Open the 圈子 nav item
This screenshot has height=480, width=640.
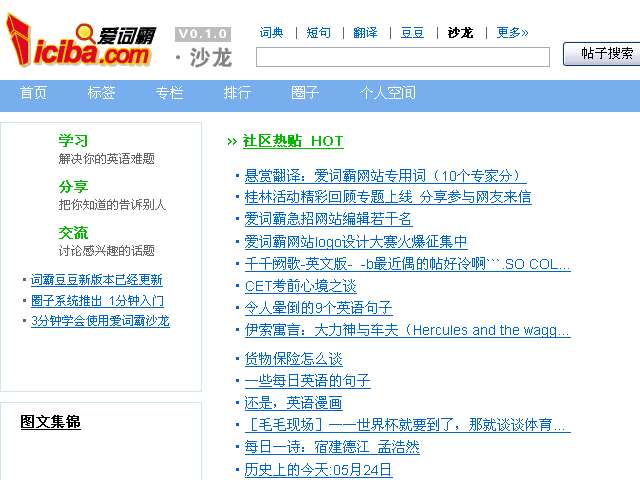[x=305, y=93]
